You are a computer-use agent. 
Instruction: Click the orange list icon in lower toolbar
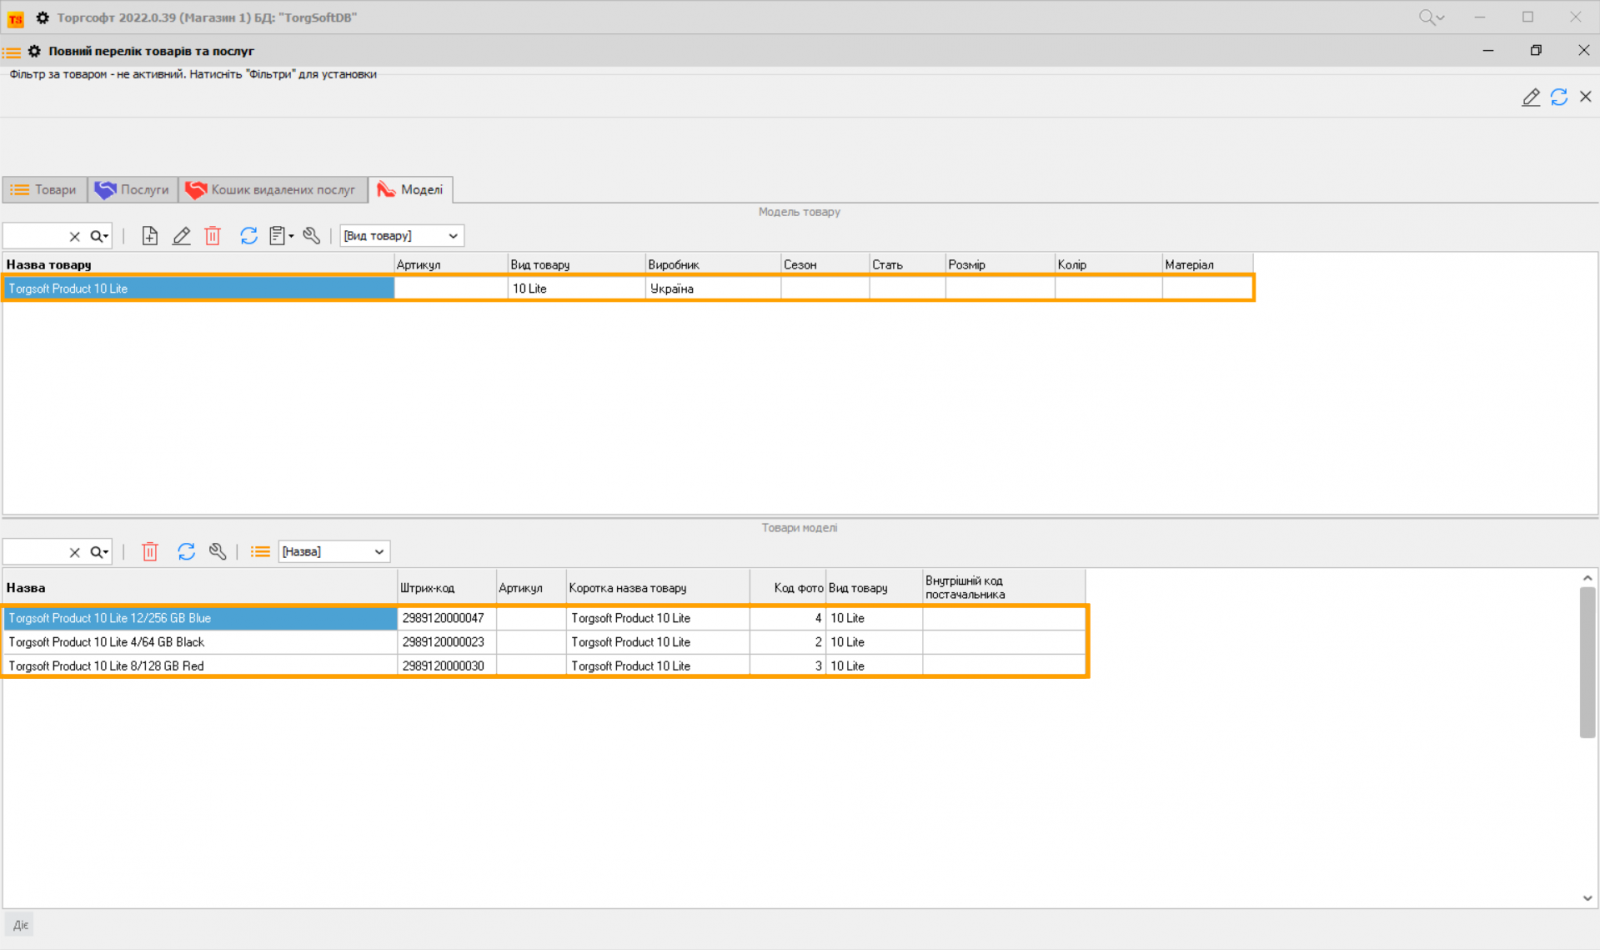260,552
